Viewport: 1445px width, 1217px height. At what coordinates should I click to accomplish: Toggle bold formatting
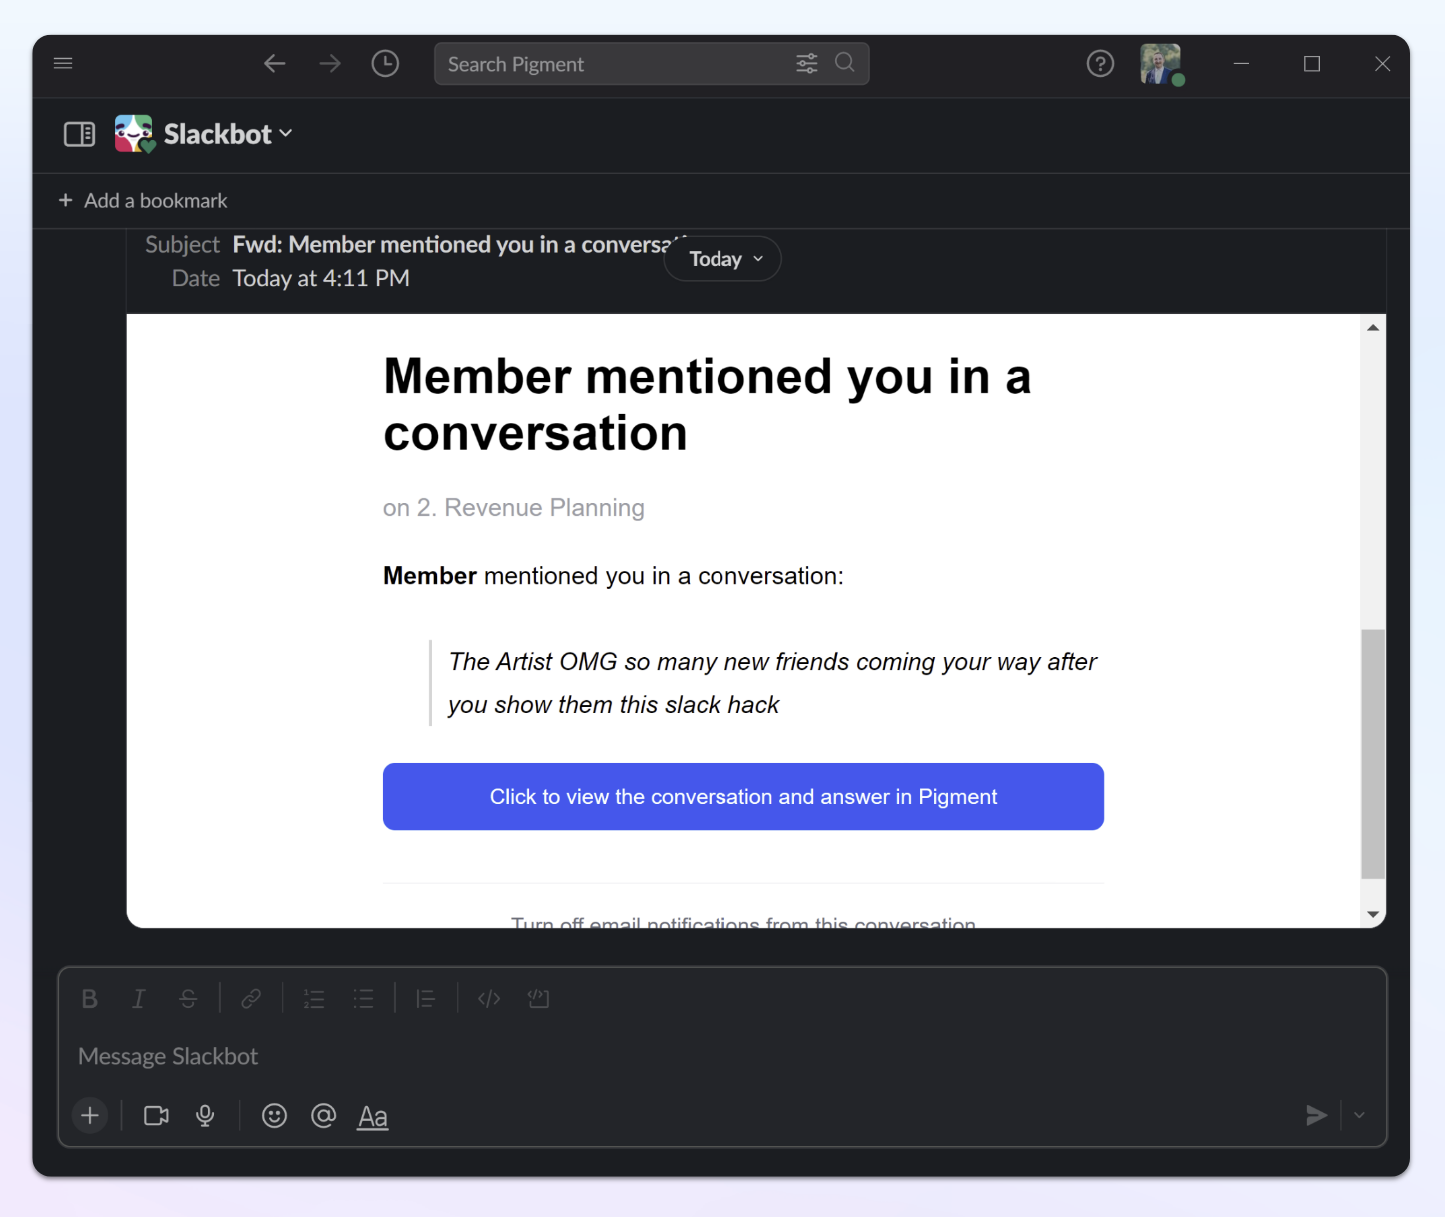click(90, 999)
